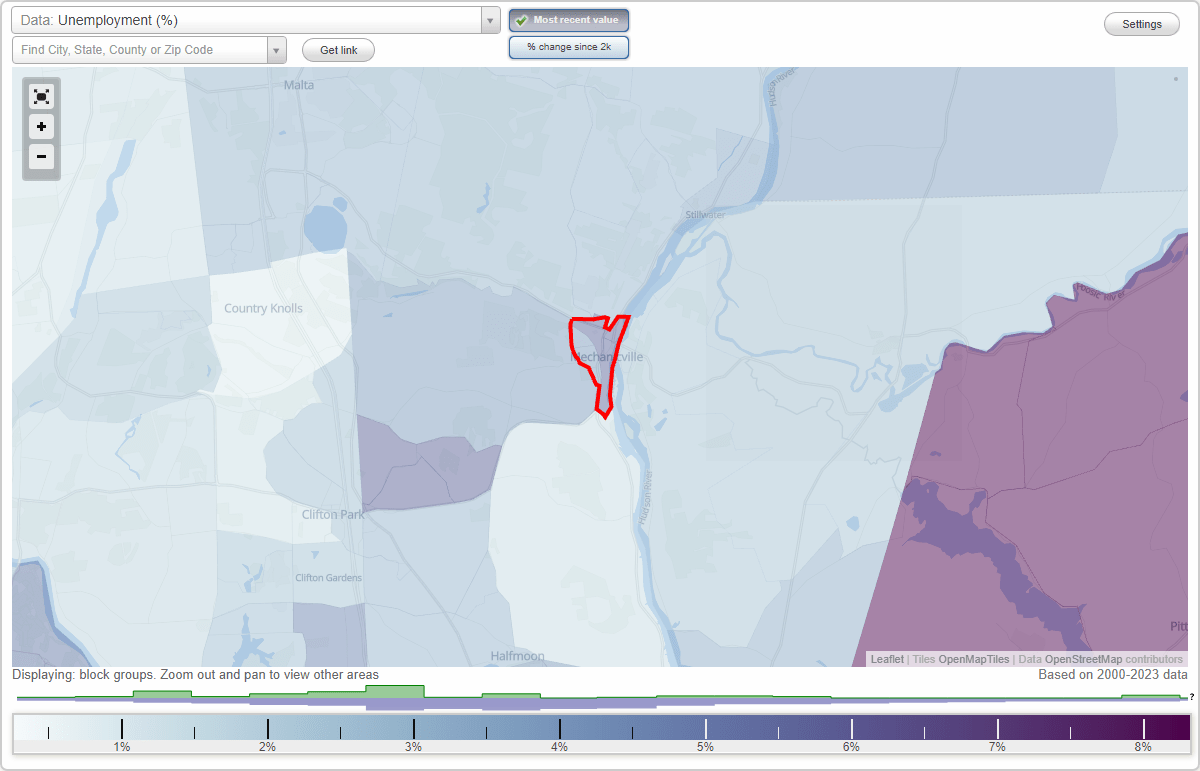This screenshot has width=1200, height=771.
Task: Toggle the 'Most recent value' display
Action: (569, 19)
